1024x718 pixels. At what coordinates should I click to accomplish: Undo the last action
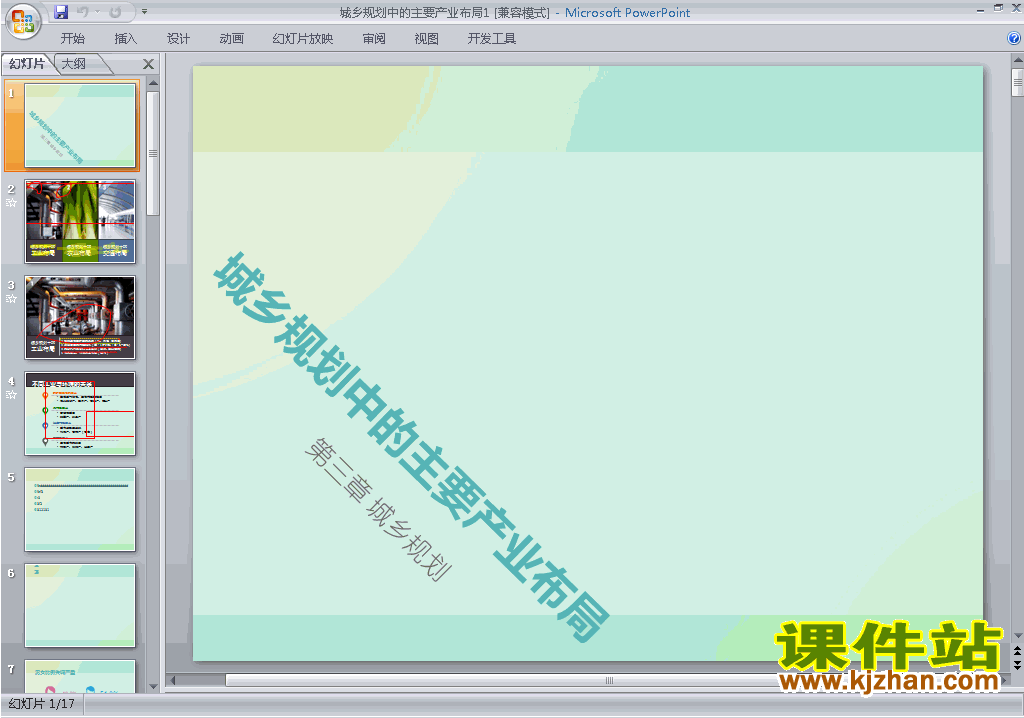pos(82,12)
